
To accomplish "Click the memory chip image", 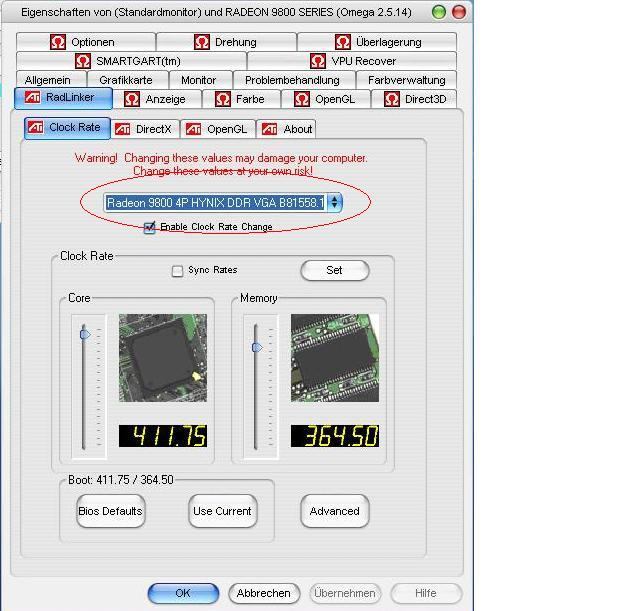I will click(x=335, y=358).
